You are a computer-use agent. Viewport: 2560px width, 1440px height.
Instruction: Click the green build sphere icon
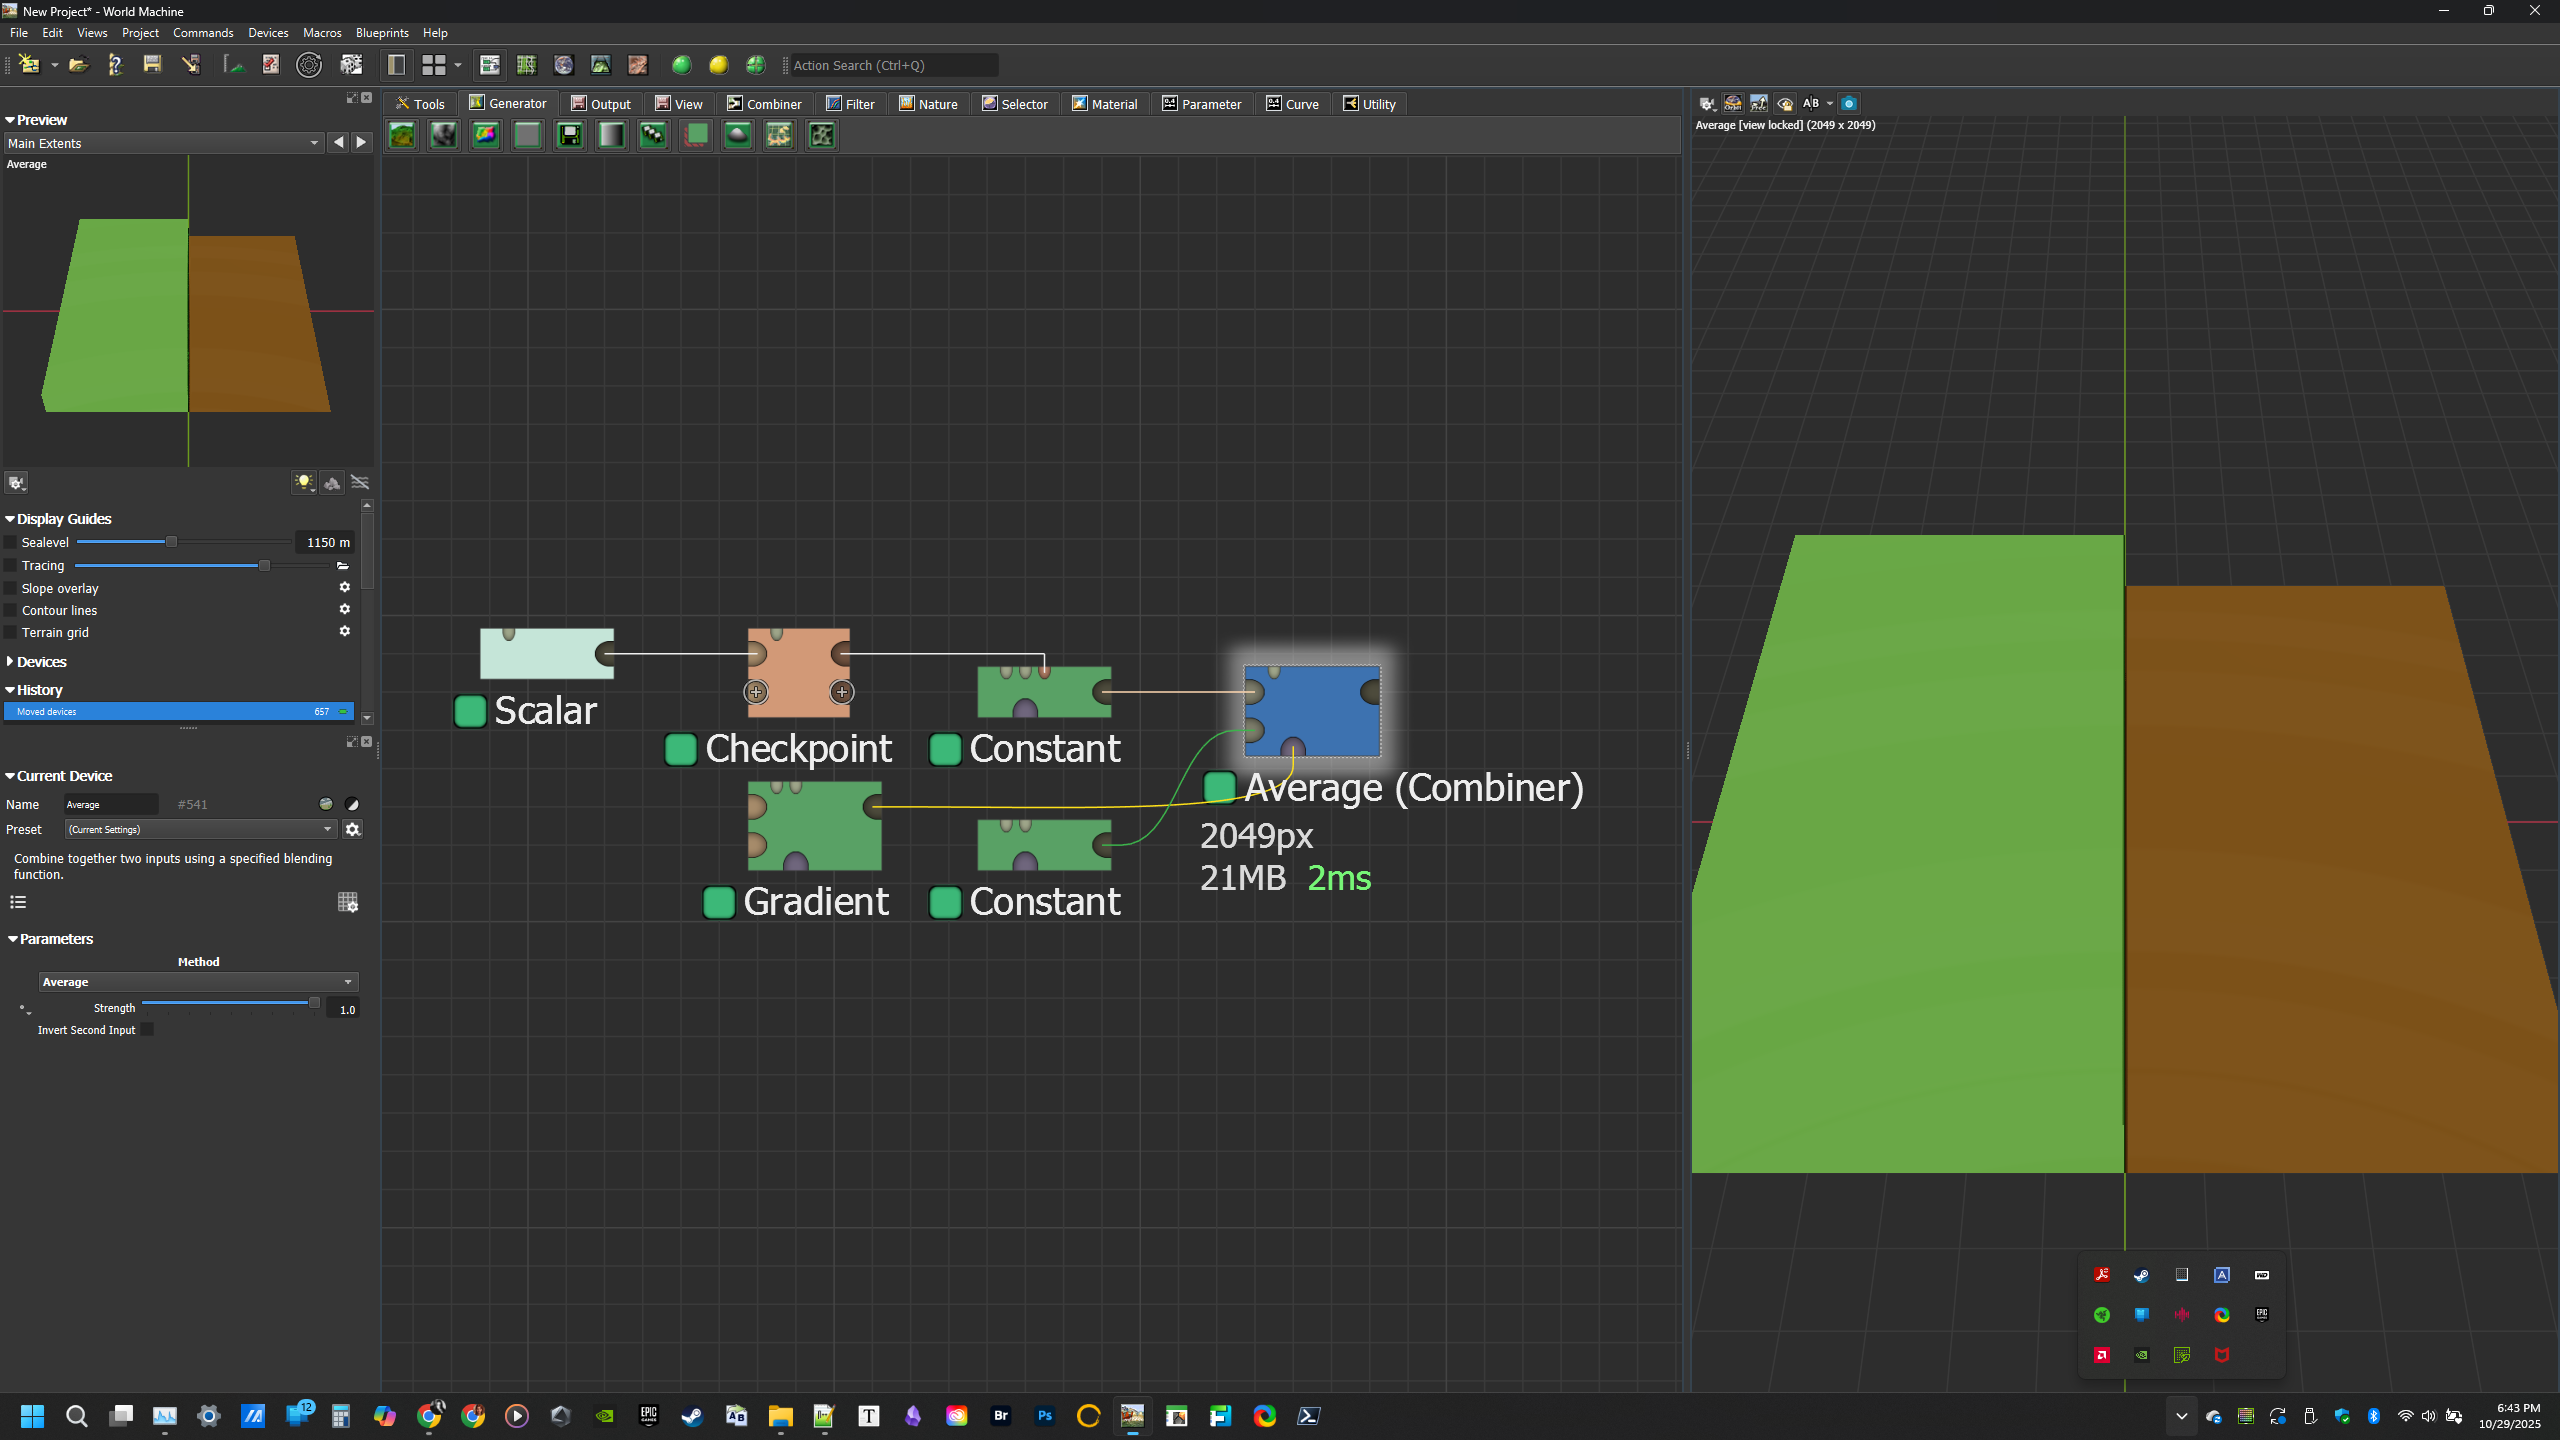(x=682, y=65)
